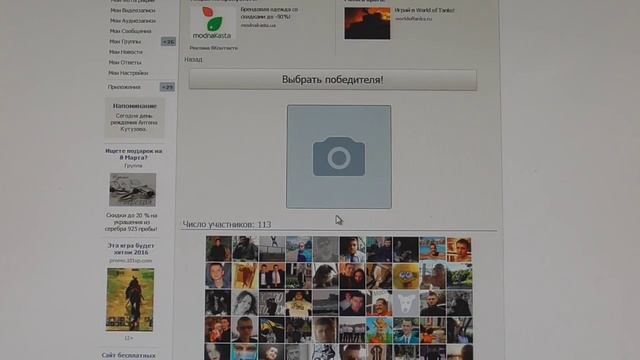Open "Мои Ответы" in the sidebar
This screenshot has height=360, width=640.
[125, 62]
